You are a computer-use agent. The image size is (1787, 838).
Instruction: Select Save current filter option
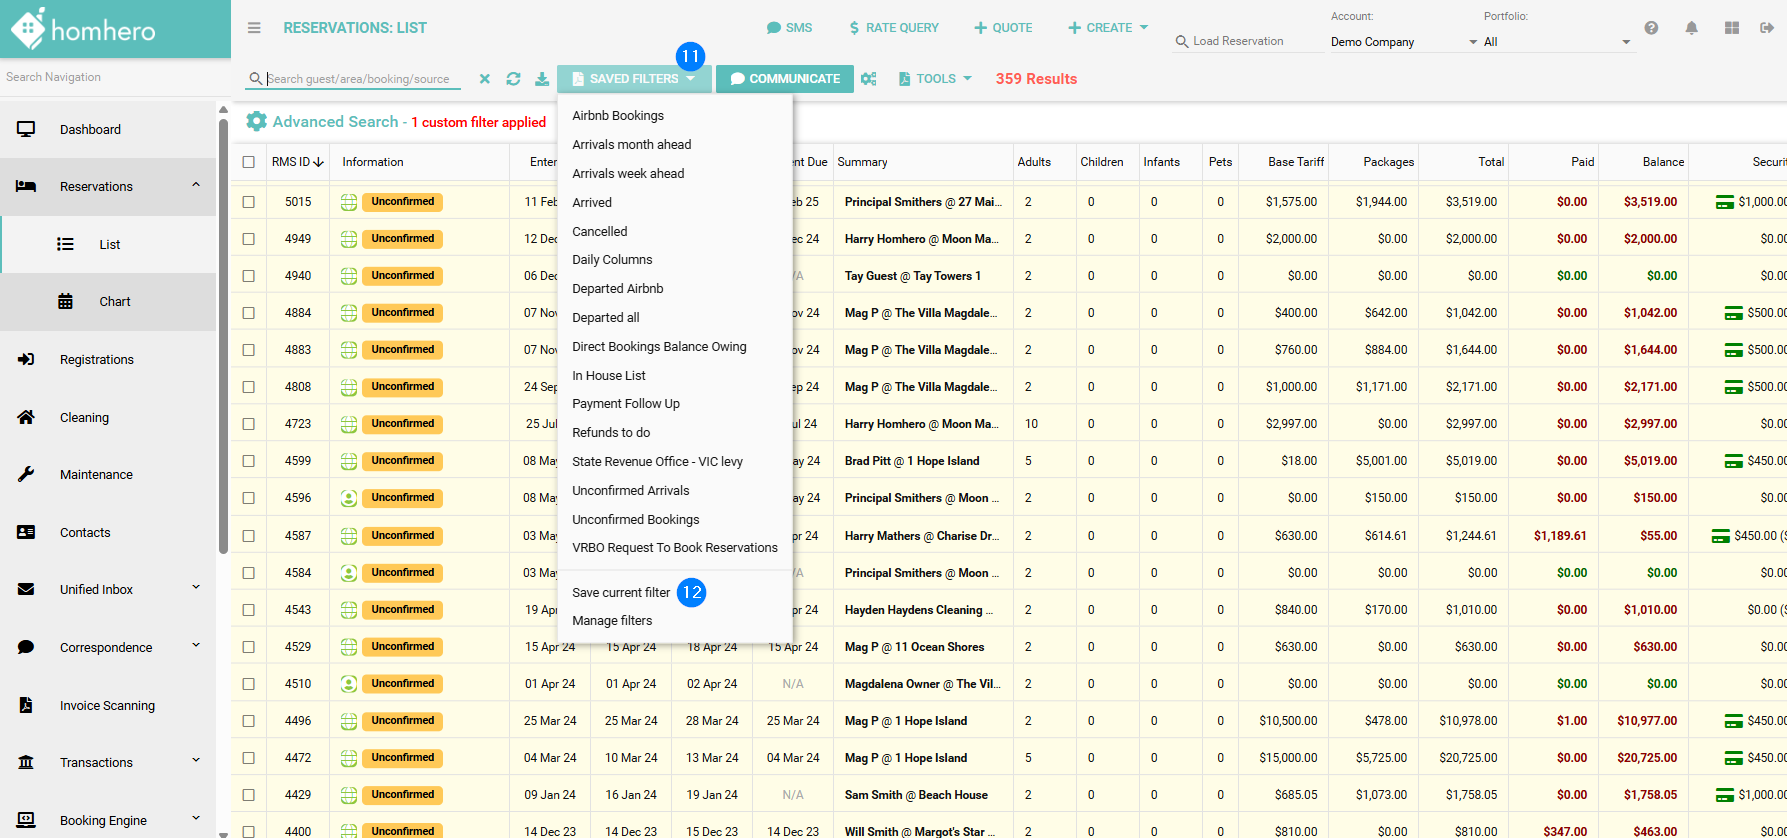(x=621, y=593)
